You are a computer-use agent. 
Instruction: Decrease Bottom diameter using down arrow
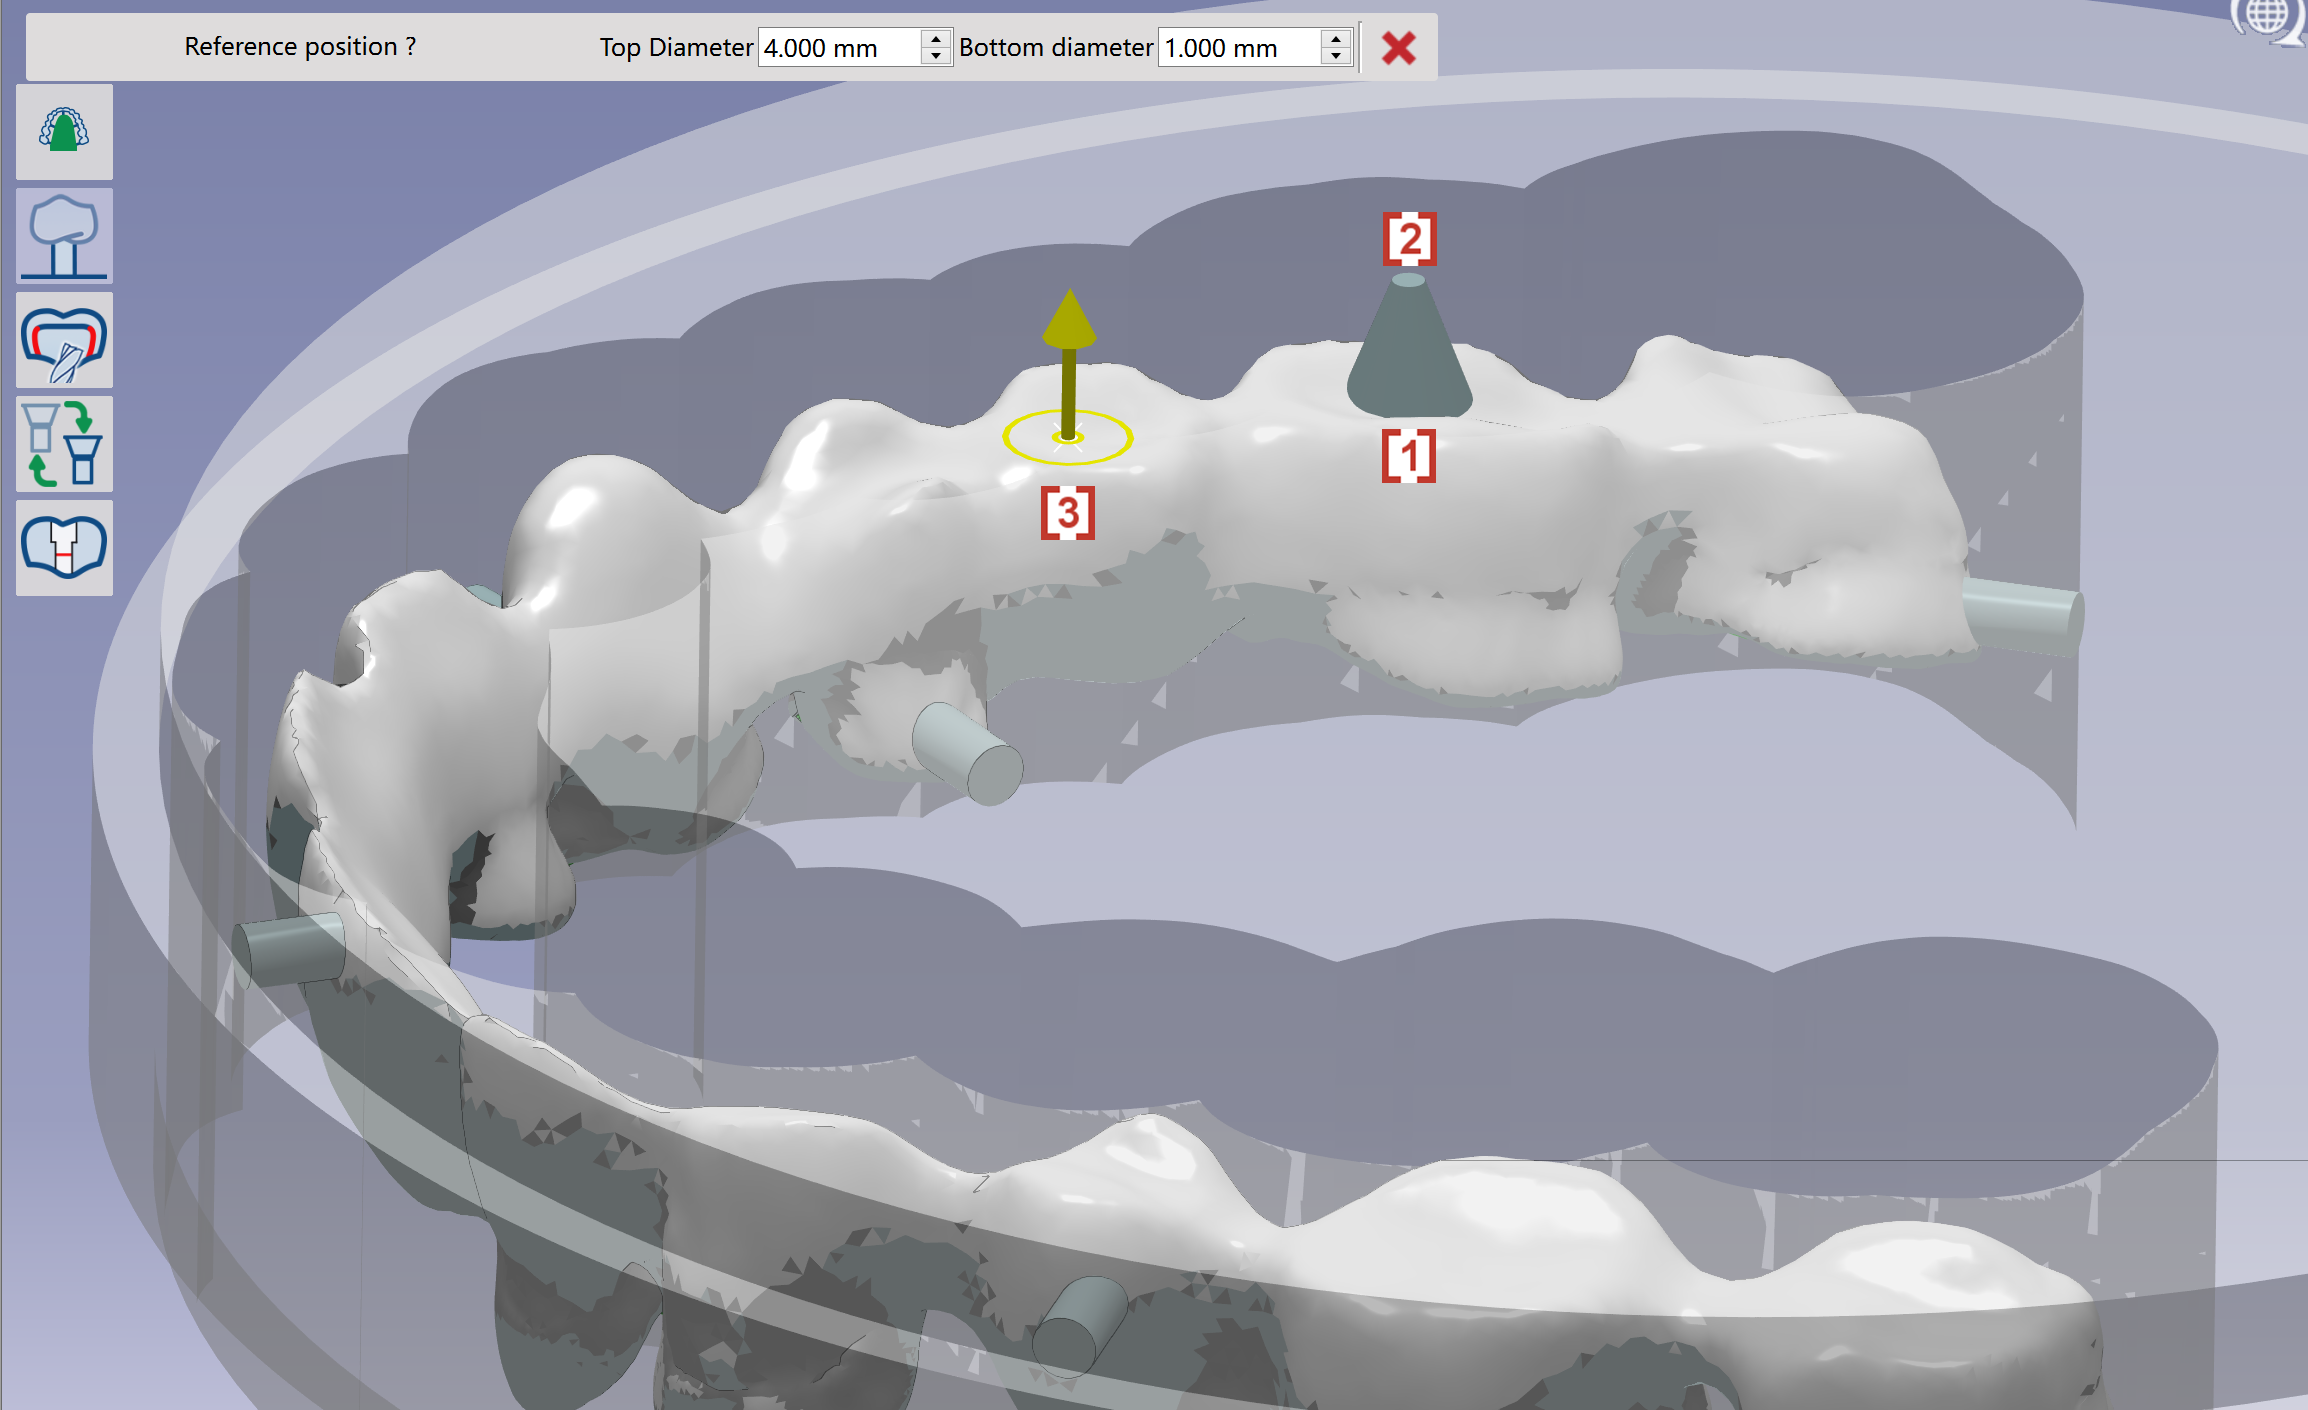pos(1336,56)
